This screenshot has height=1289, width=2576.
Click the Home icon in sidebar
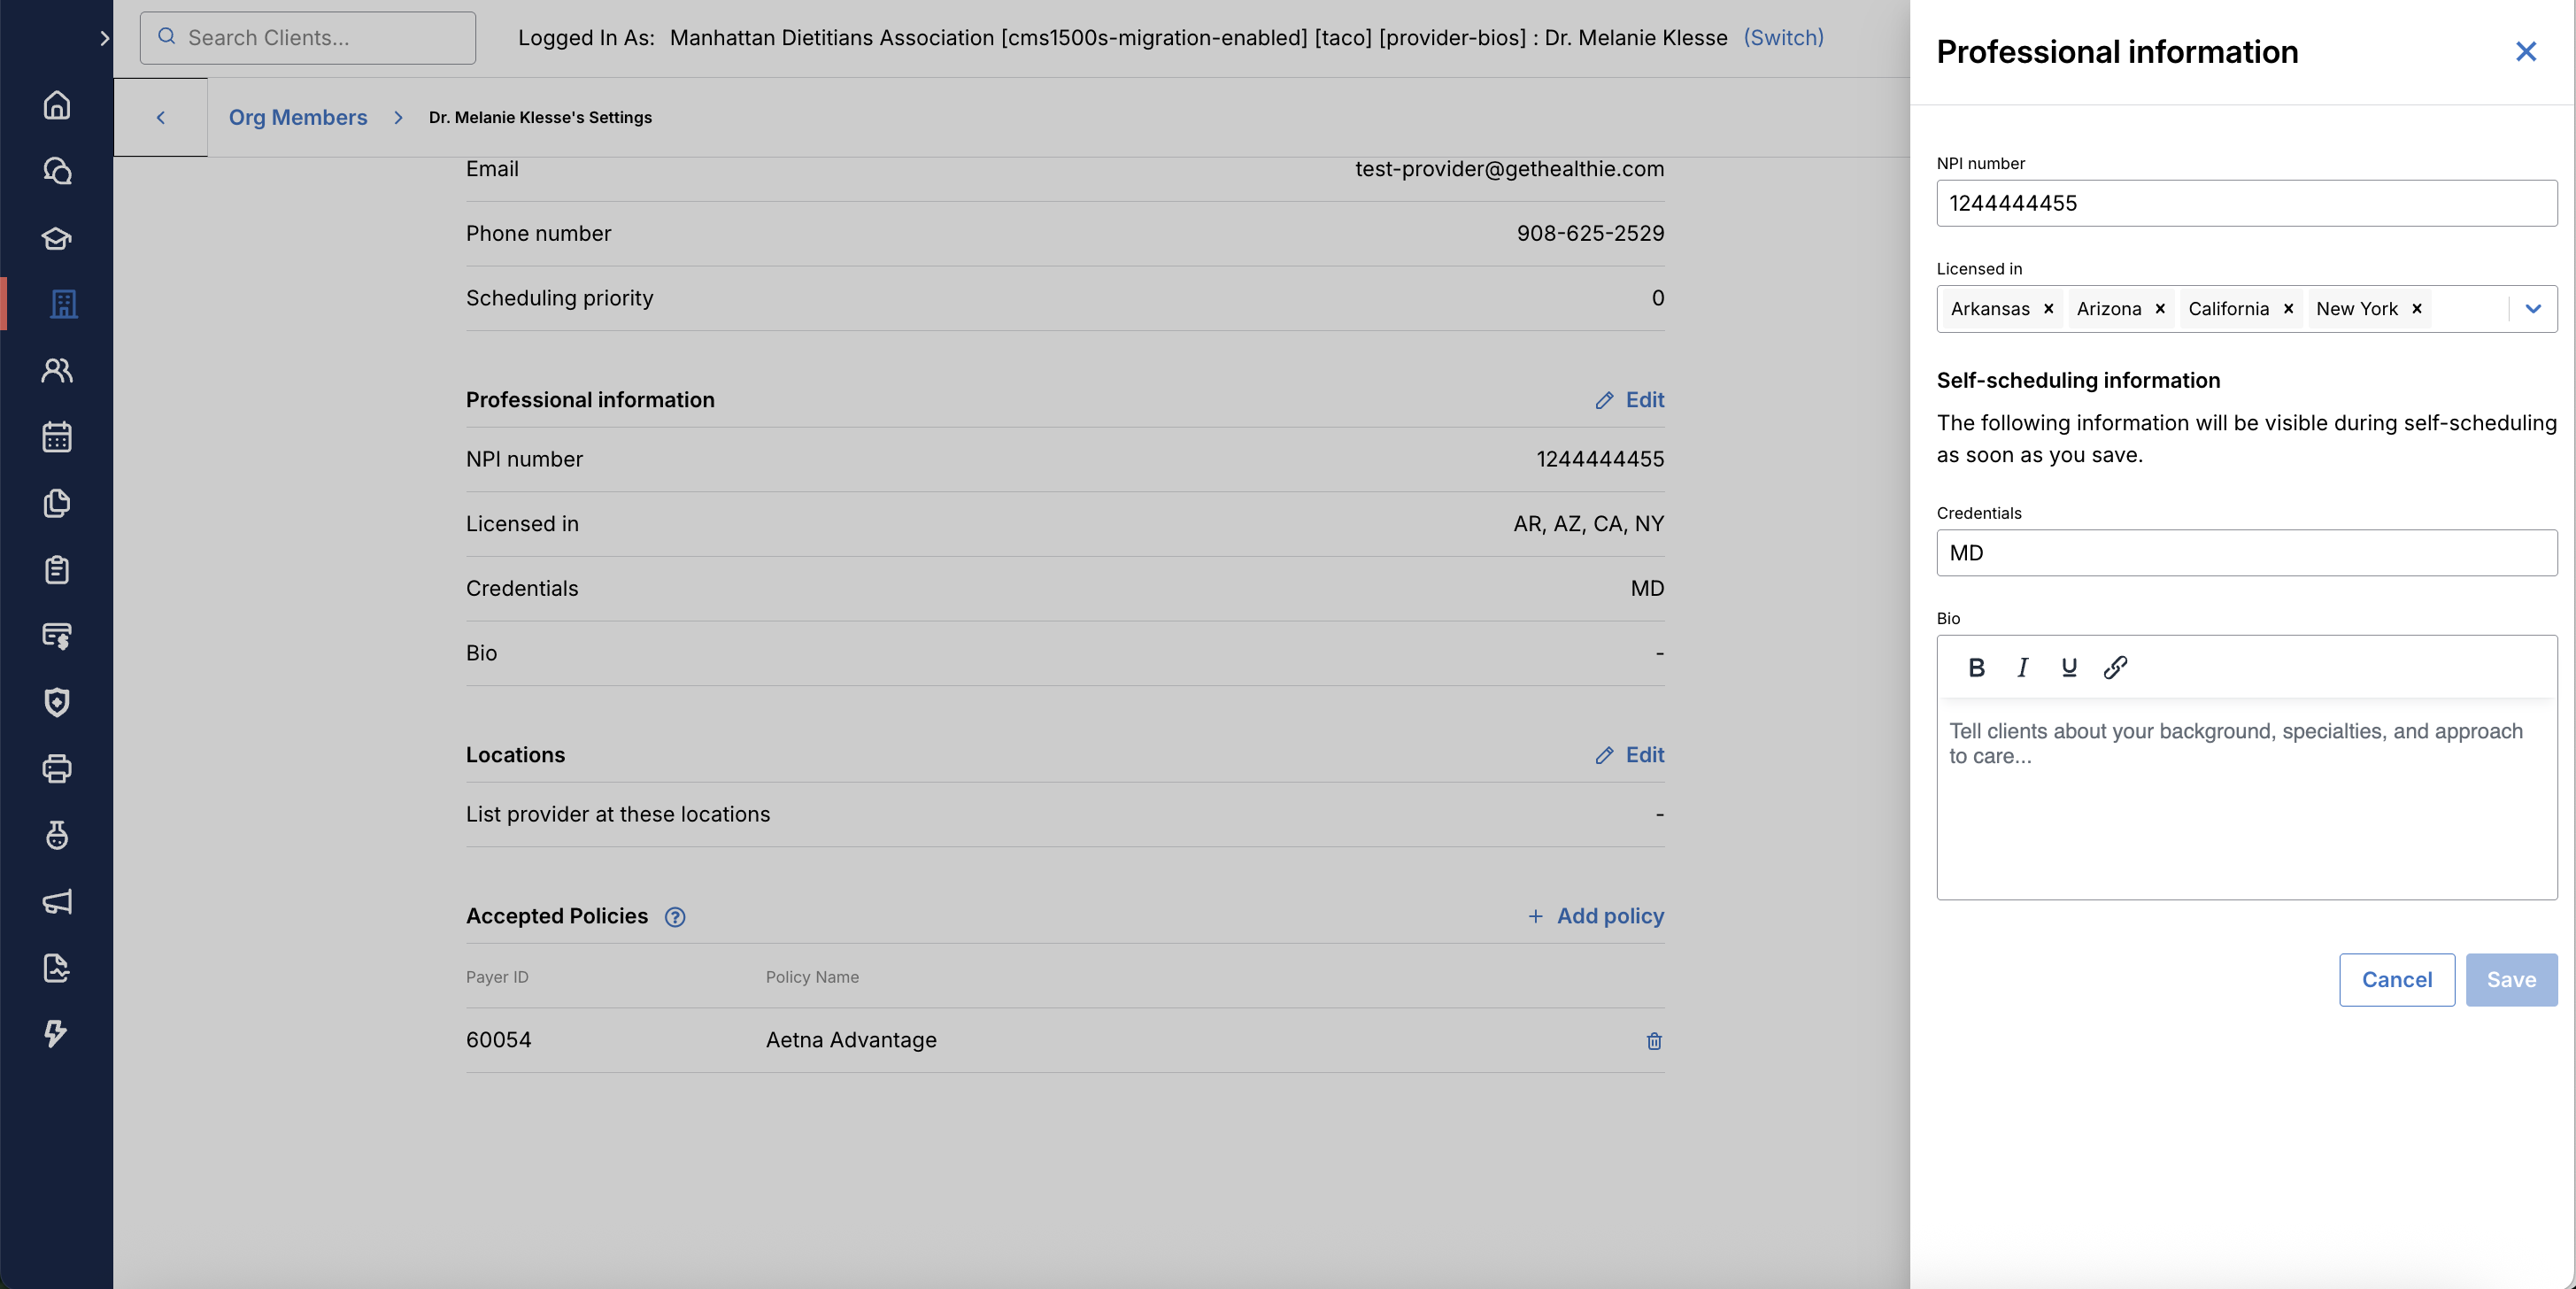pos(57,105)
